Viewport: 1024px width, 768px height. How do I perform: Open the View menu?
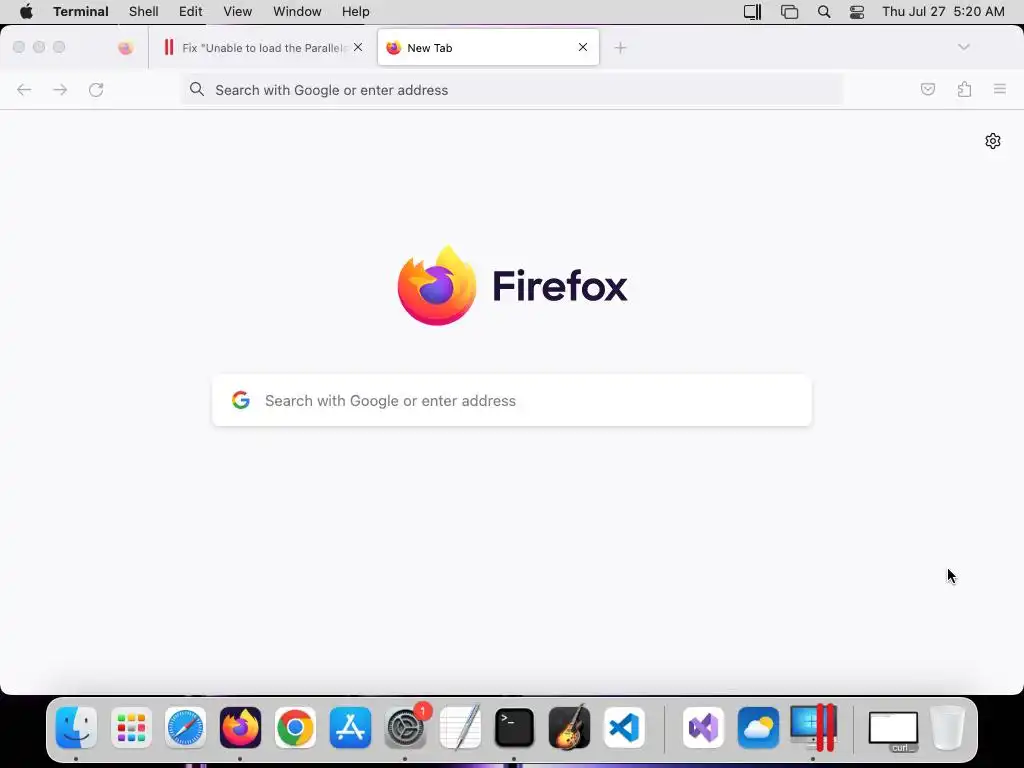click(238, 12)
